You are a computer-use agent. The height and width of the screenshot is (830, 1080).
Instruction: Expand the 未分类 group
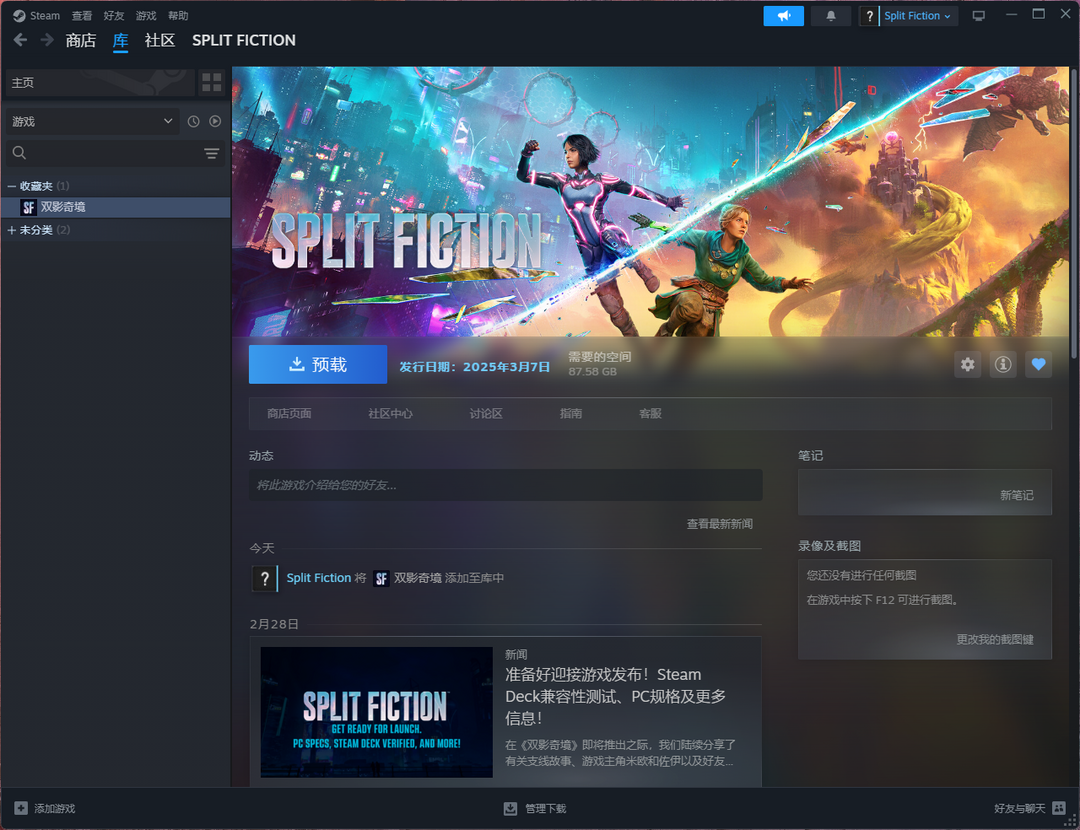[38, 229]
